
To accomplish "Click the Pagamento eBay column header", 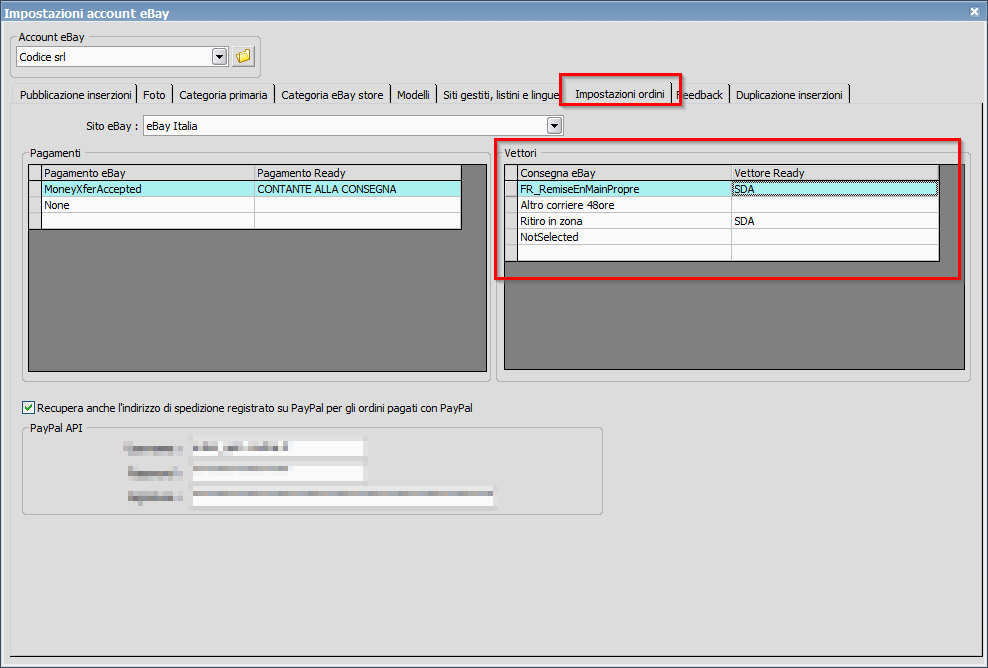I will tap(148, 173).
